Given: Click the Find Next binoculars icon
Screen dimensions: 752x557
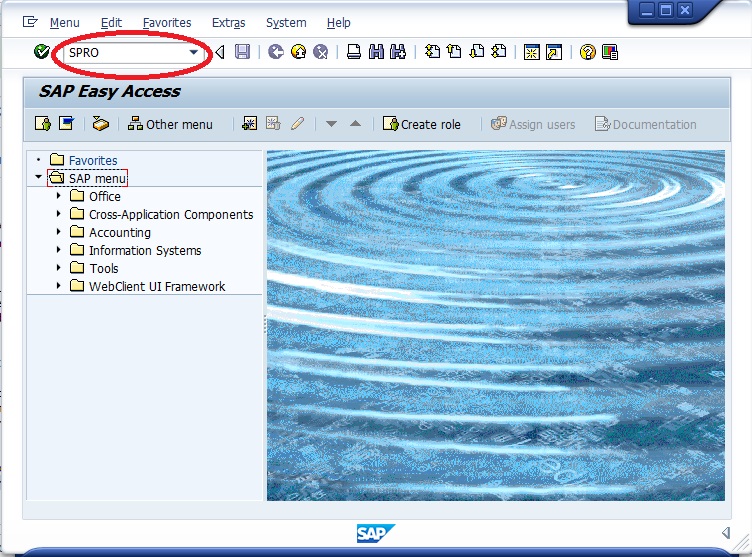Looking at the screenshot, I should click(398, 51).
